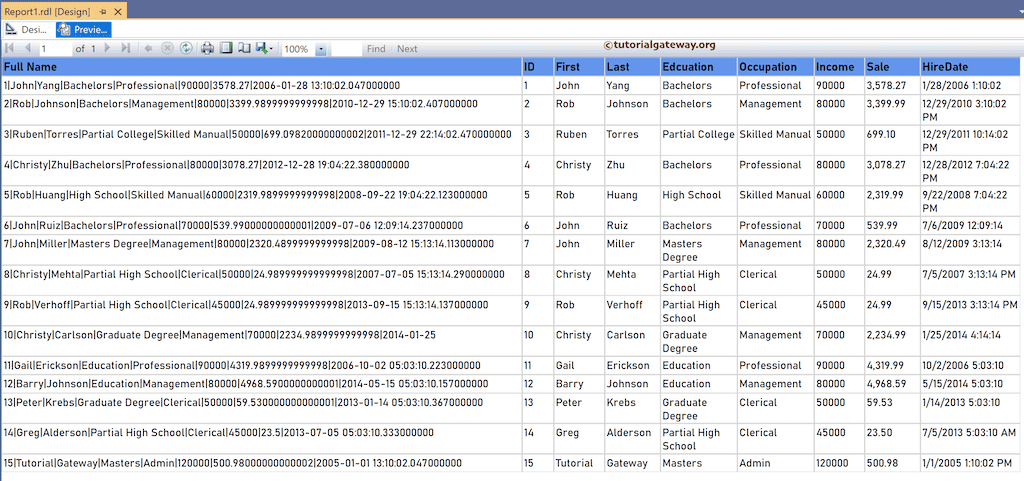The height and width of the screenshot is (481, 1024).
Task: Click the HireDate column header
Action: click(x=970, y=67)
